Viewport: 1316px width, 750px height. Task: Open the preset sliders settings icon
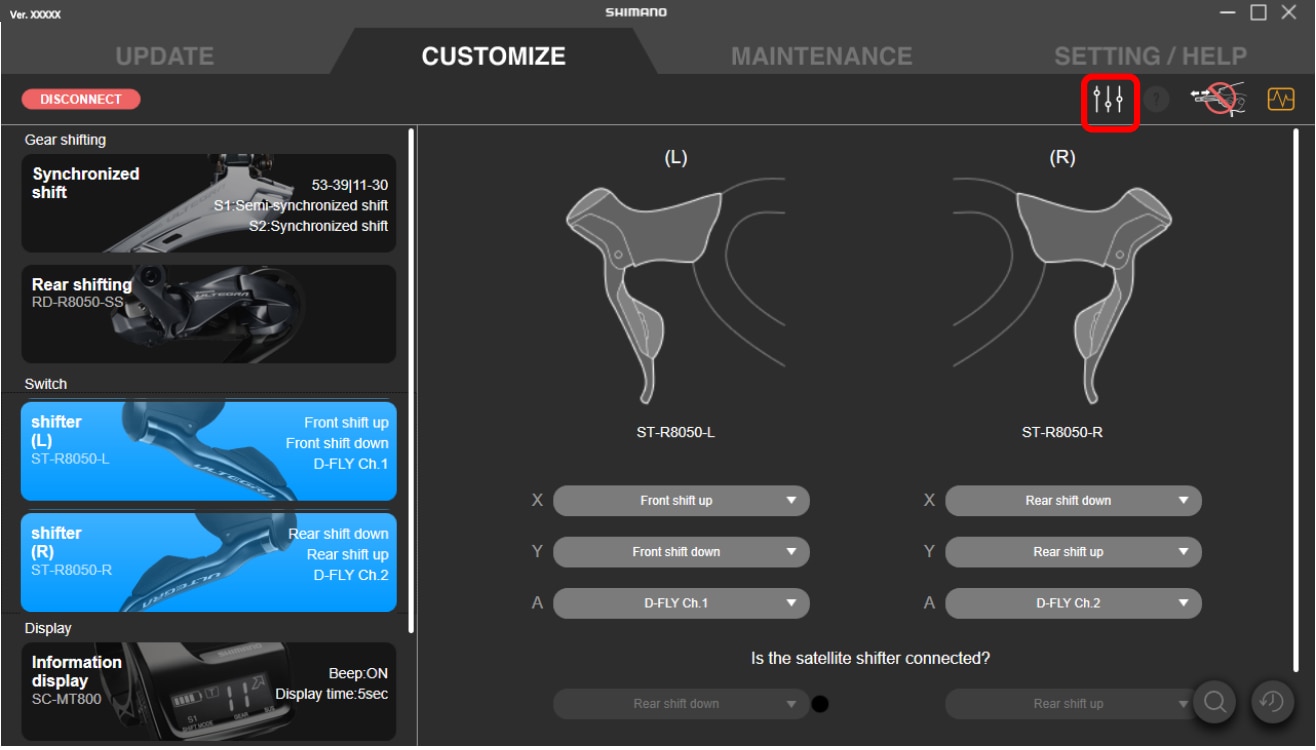(x=1108, y=100)
